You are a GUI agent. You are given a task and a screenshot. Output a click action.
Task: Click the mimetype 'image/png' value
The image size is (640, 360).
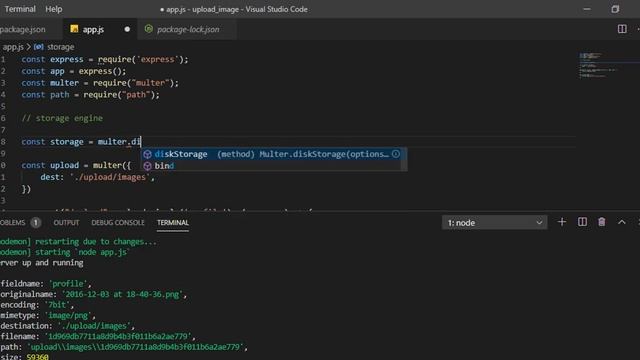(68, 316)
